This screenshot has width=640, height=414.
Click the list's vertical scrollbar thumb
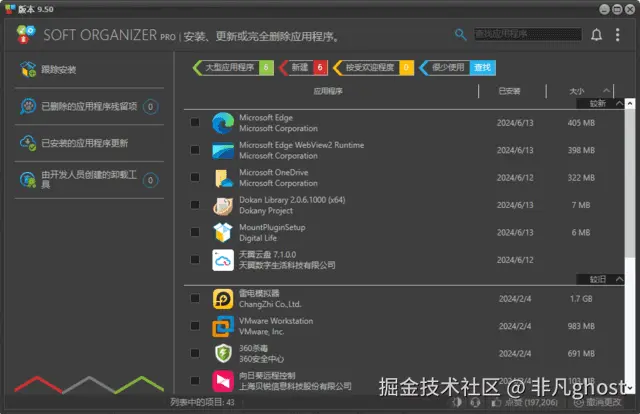pos(630,183)
